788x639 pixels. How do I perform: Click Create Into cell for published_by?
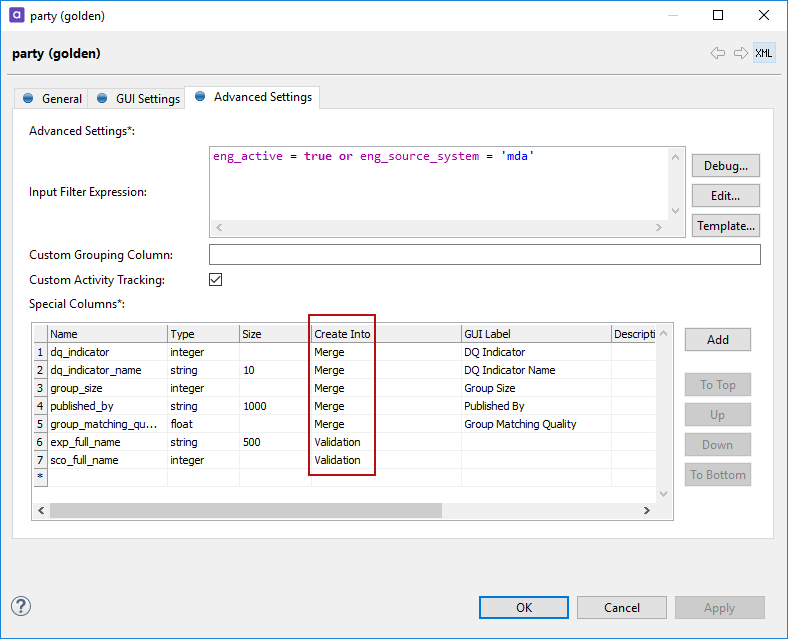[x=342, y=406]
